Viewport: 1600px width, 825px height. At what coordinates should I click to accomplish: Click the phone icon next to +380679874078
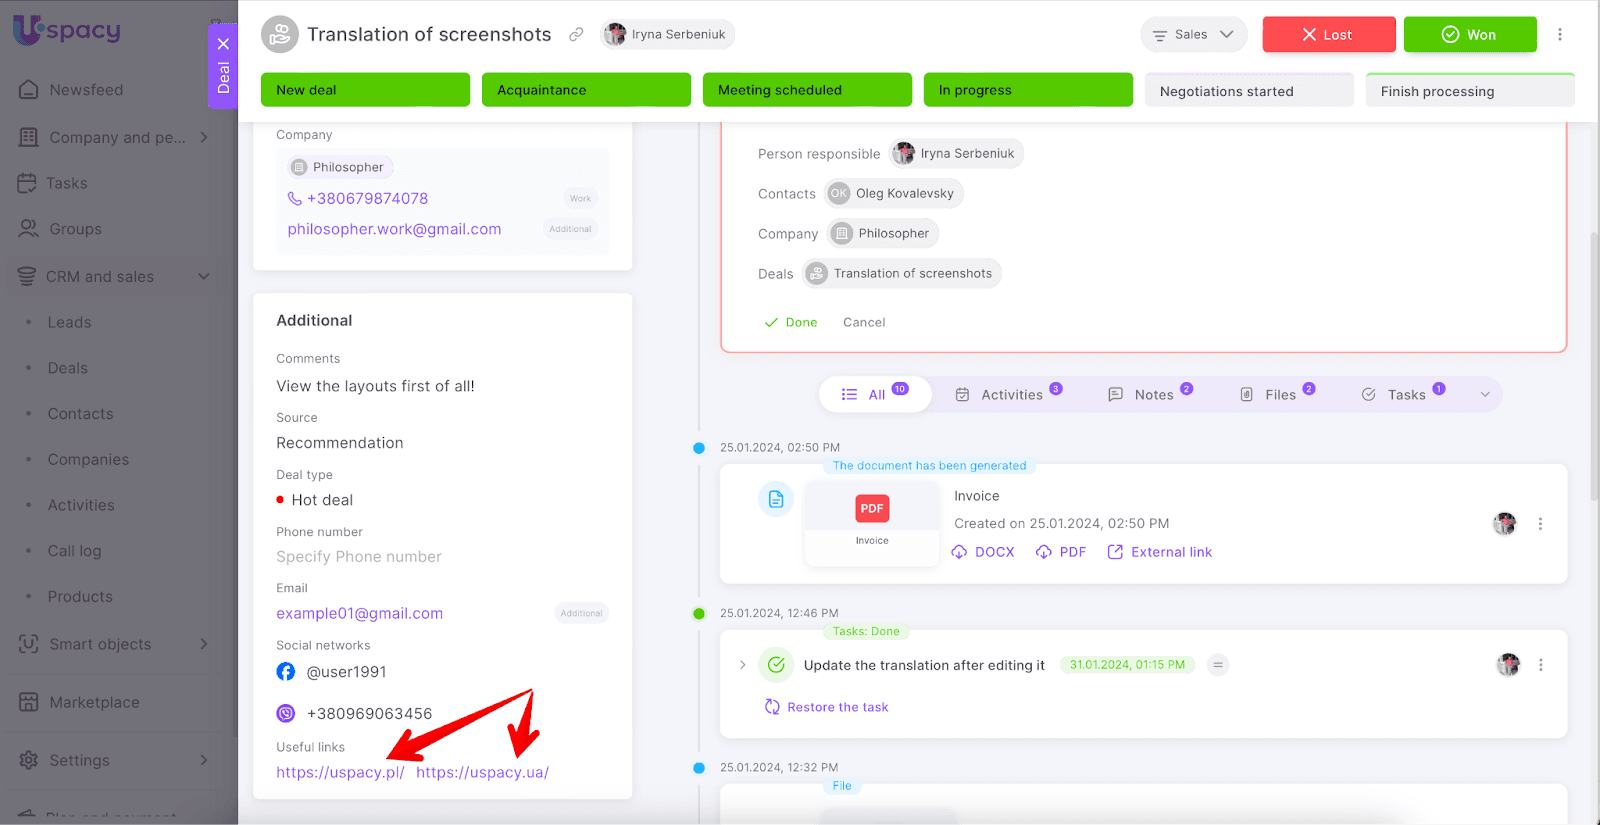[294, 198]
